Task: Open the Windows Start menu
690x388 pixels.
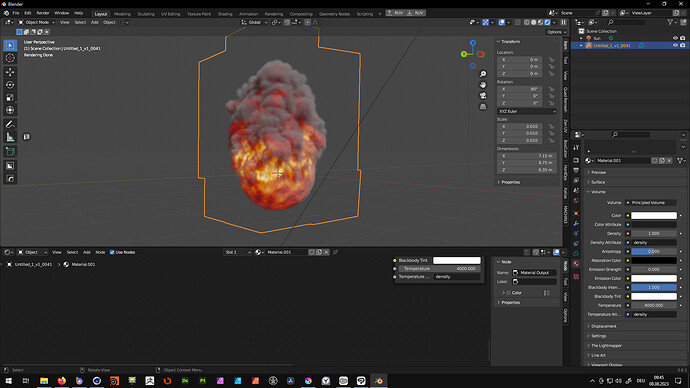Action: point(8,381)
